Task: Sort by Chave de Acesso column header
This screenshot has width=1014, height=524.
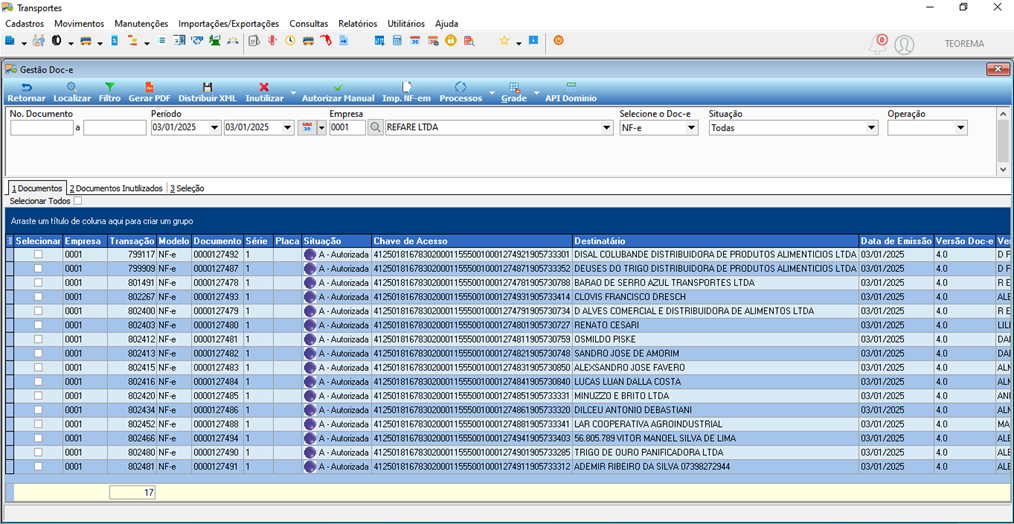Action: point(472,241)
